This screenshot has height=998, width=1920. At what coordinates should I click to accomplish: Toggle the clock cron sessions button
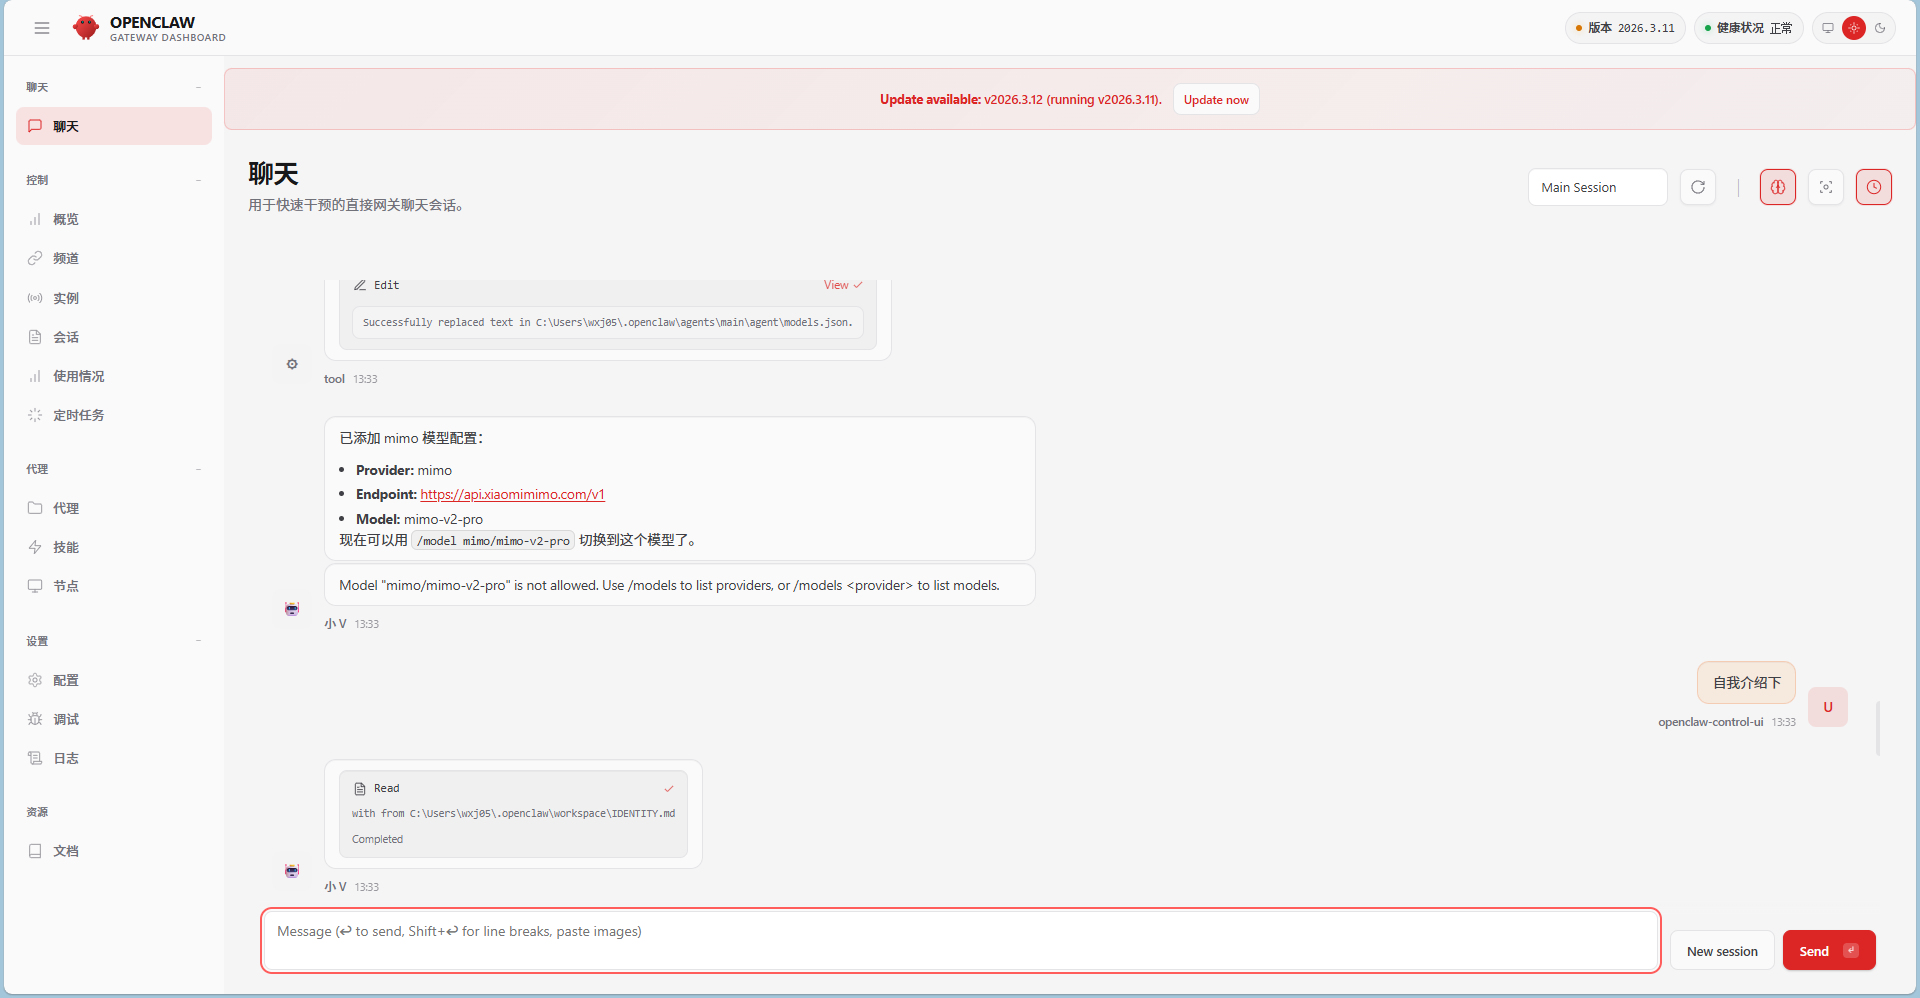pos(1874,187)
